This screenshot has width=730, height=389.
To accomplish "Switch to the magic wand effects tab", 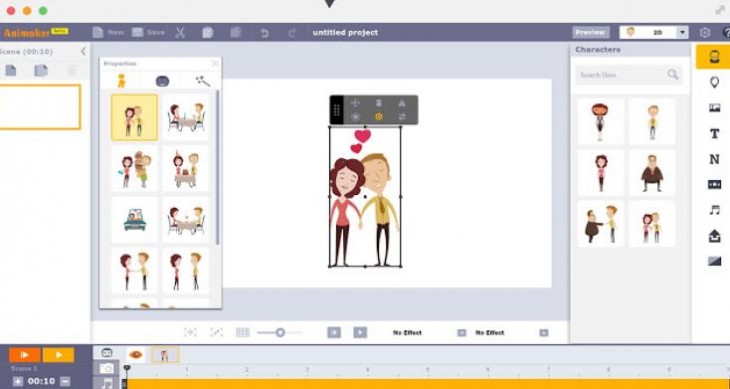I will click(x=203, y=81).
